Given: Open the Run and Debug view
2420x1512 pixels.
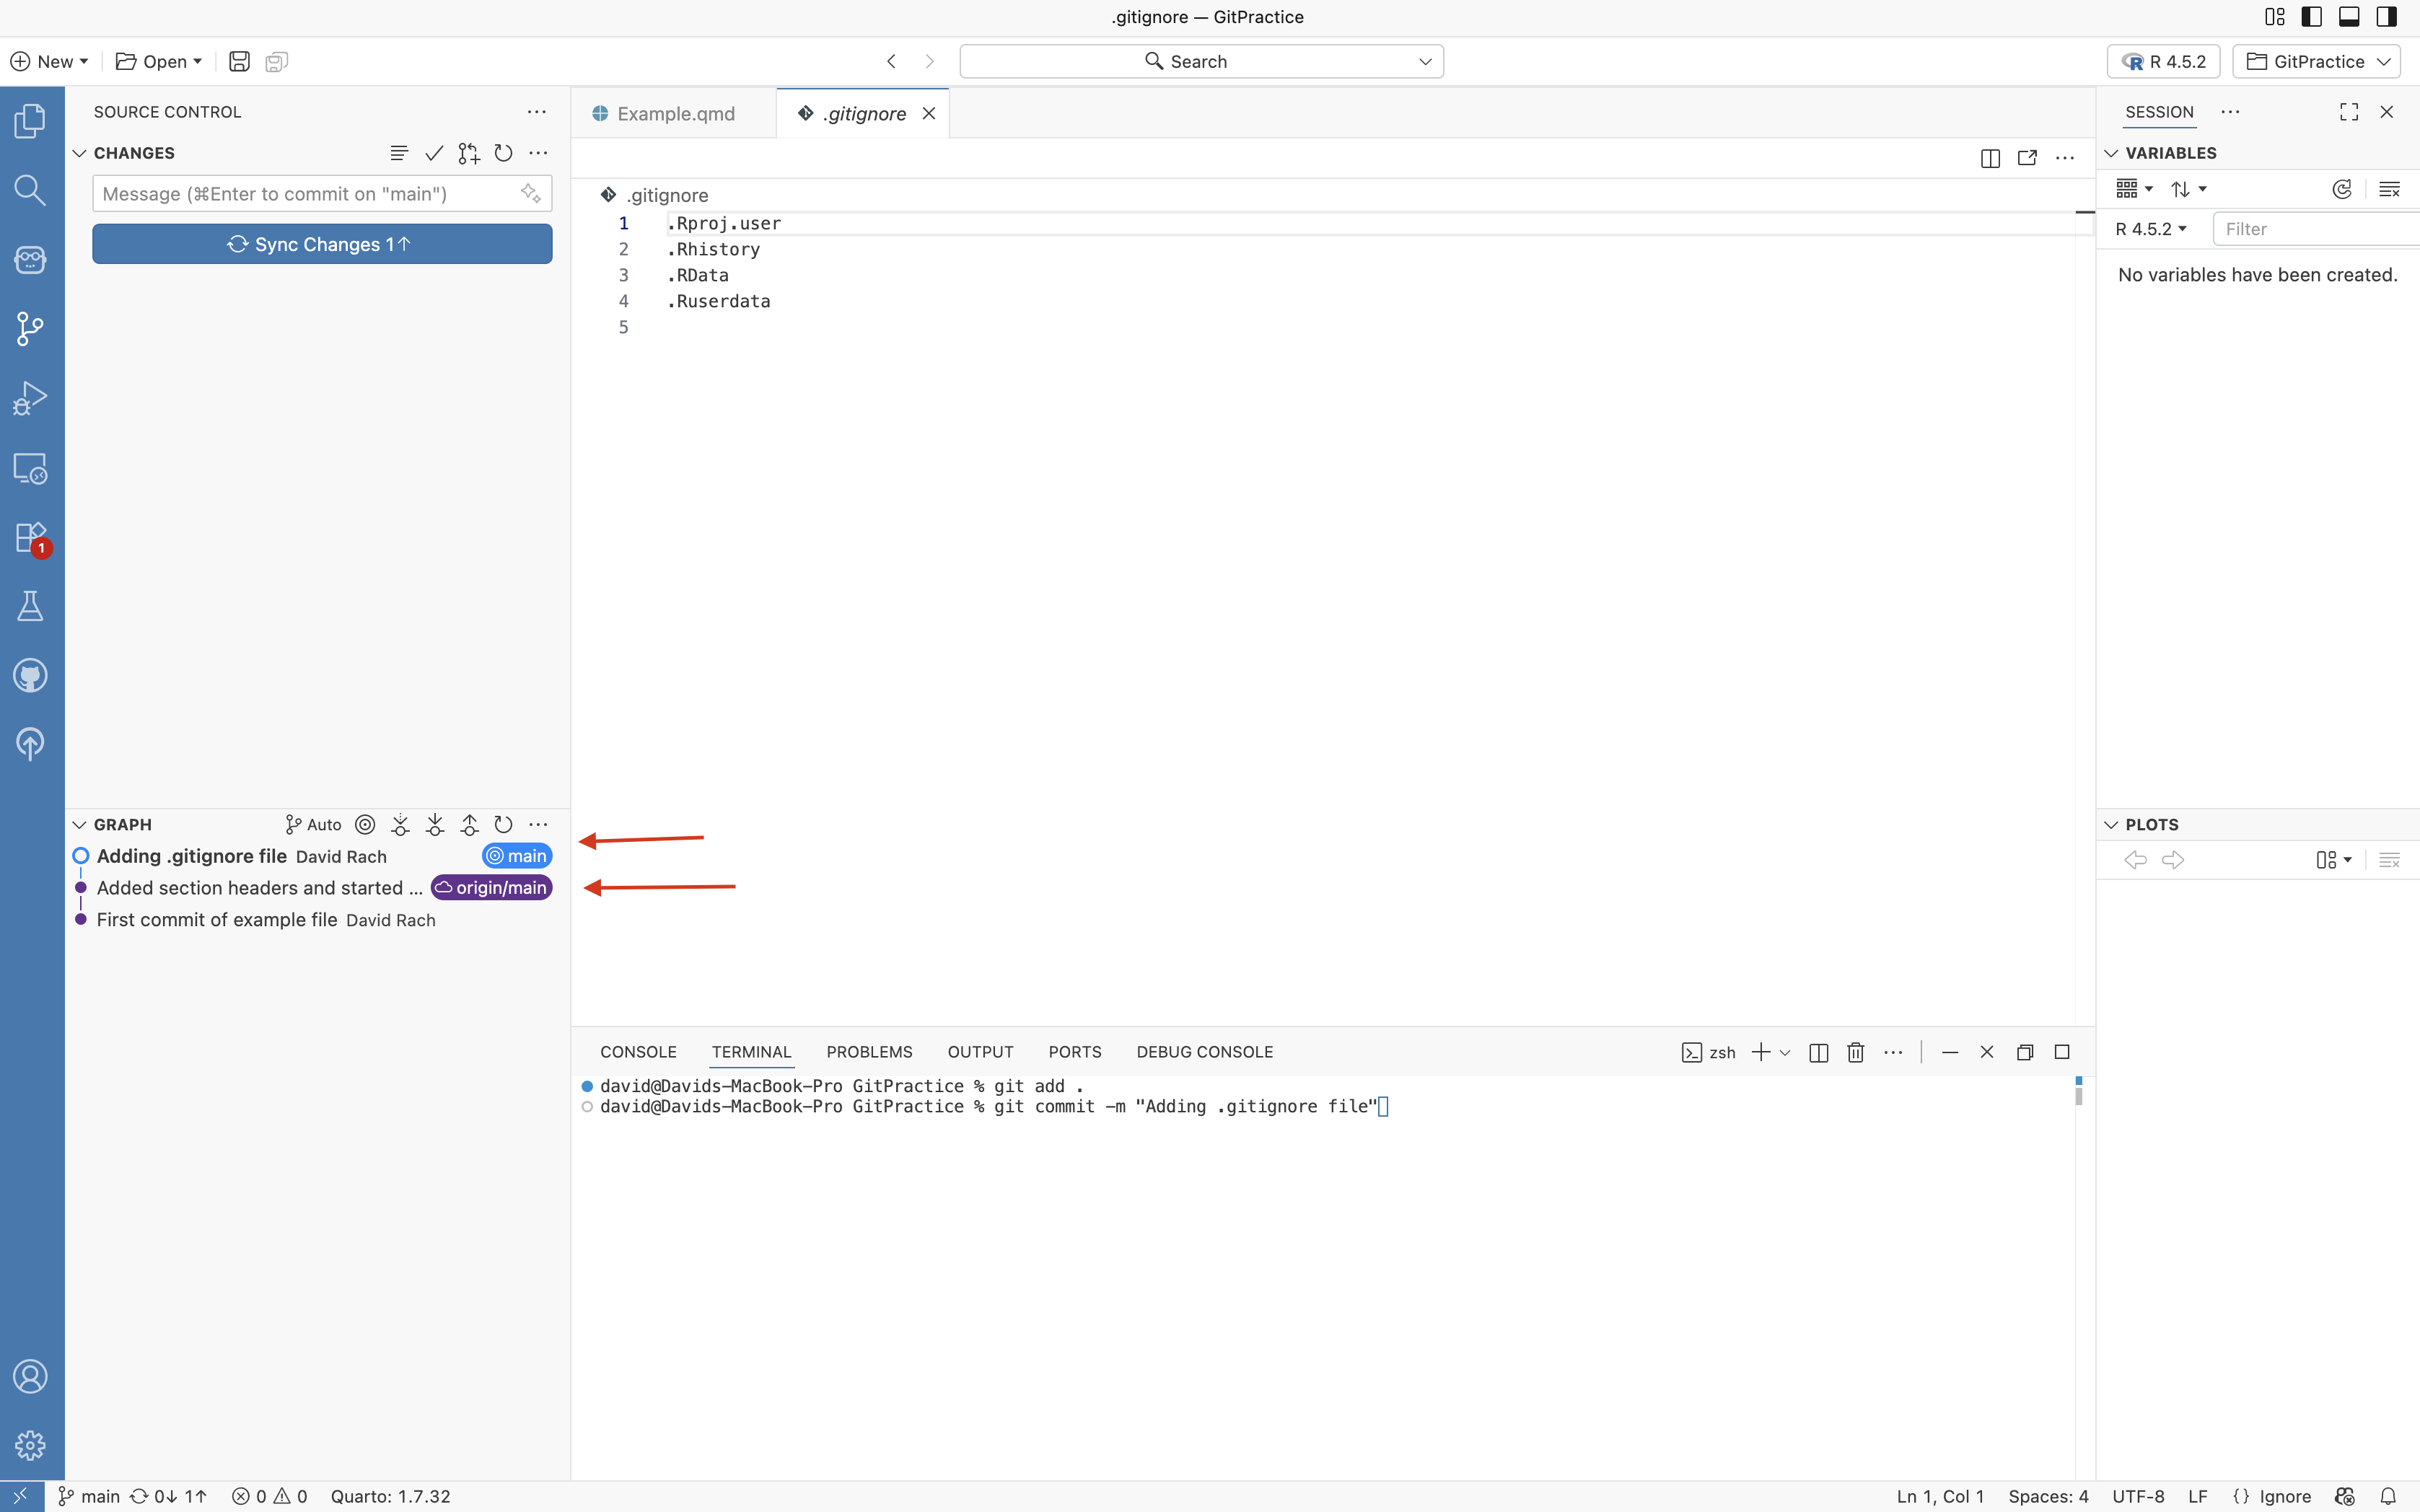Looking at the screenshot, I should [x=30, y=398].
